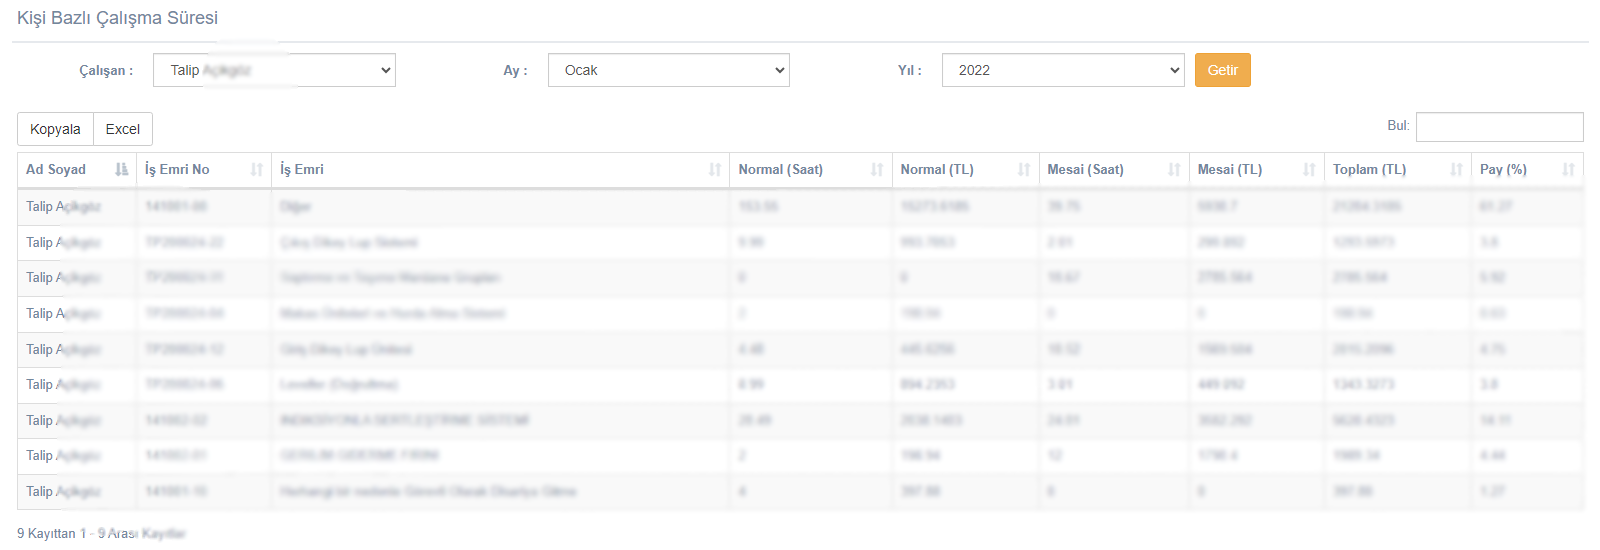Sort by Pay (%) column icon
Screen dimensions: 1600x550
click(1568, 170)
